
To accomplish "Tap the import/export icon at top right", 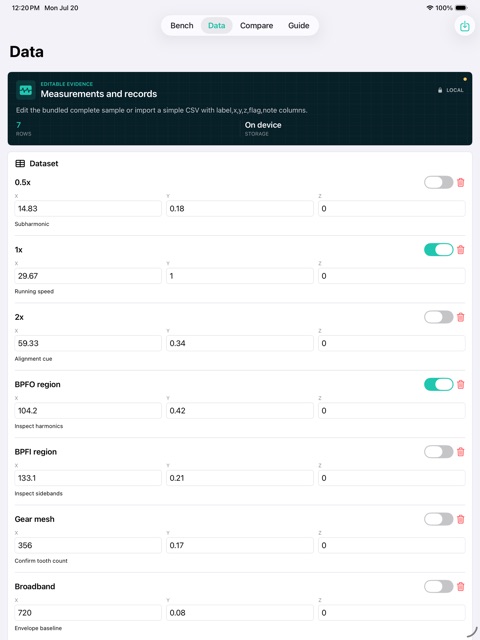I will pyautogui.click(x=464, y=26).
